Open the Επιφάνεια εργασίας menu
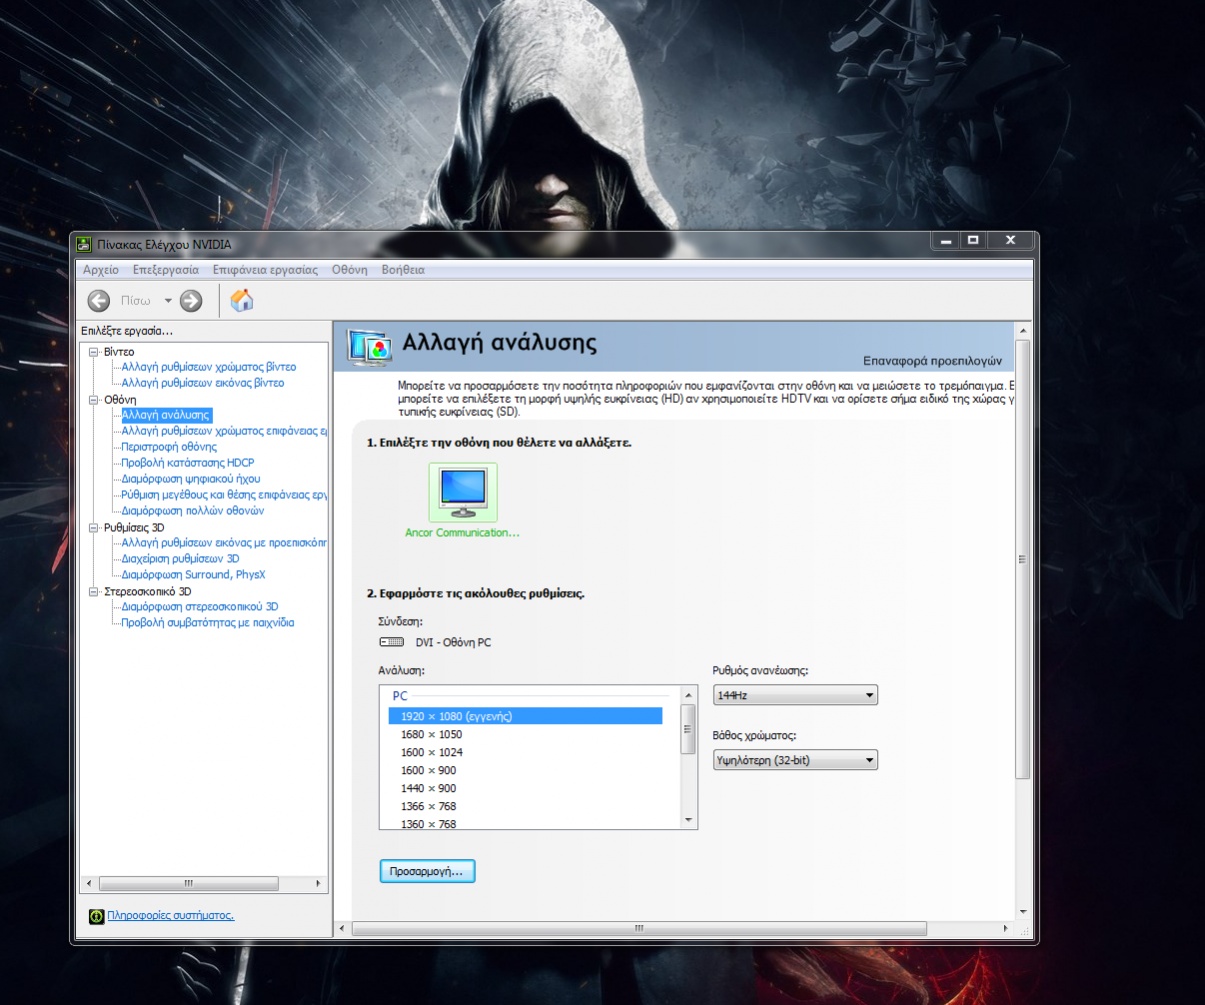 point(265,270)
